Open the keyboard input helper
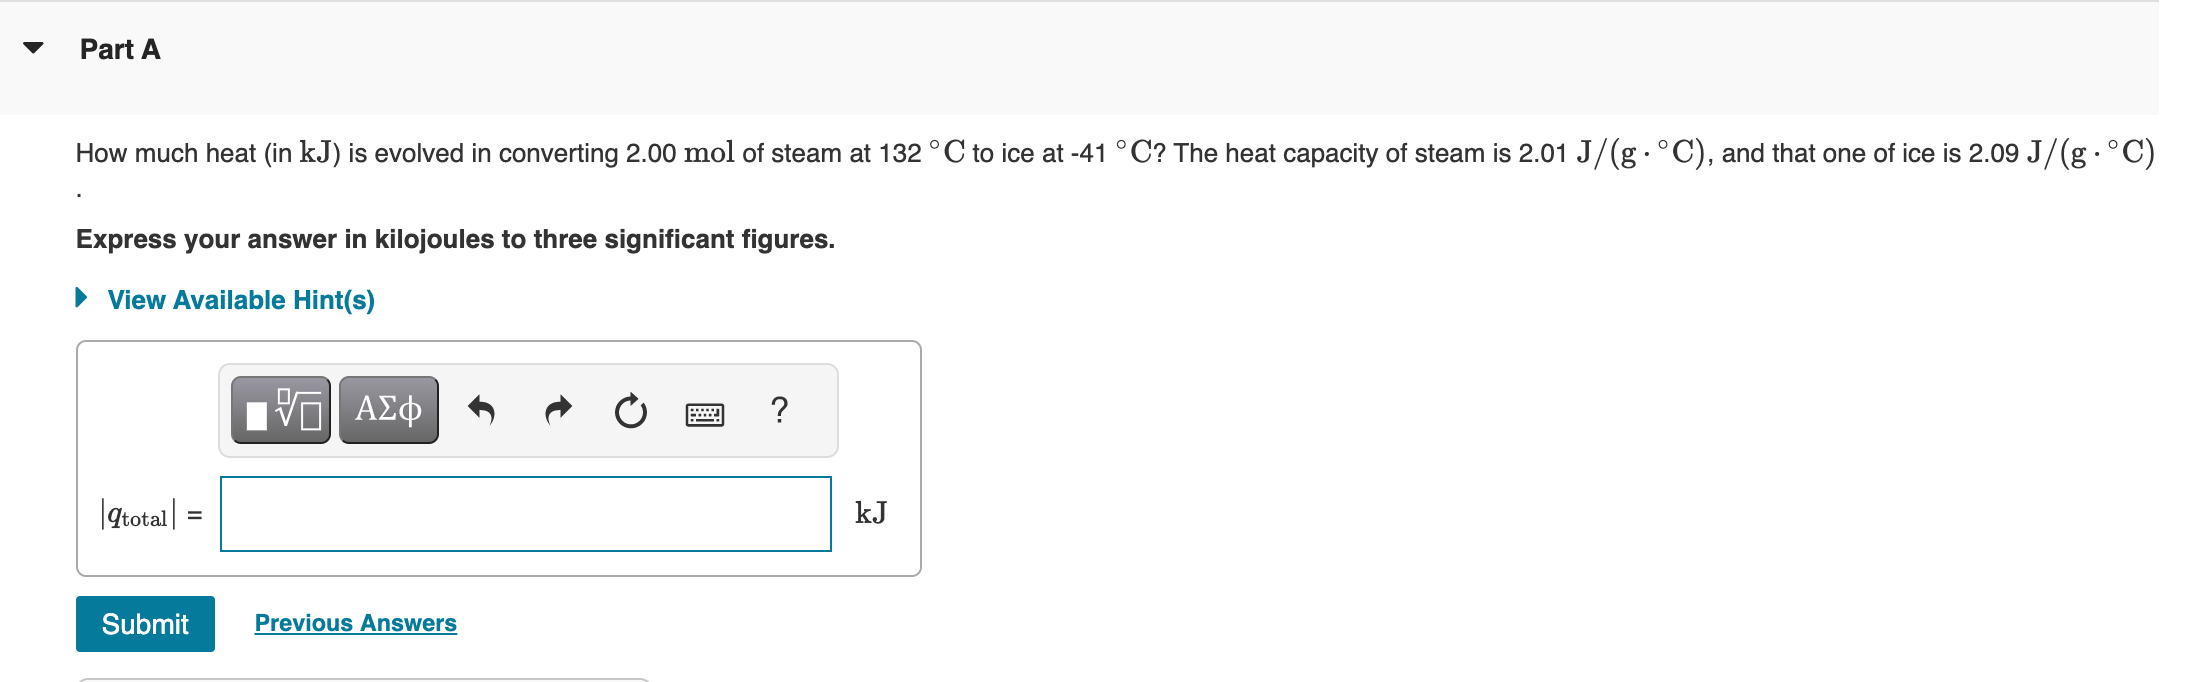Image resolution: width=2198 pixels, height=682 pixels. 704,412
